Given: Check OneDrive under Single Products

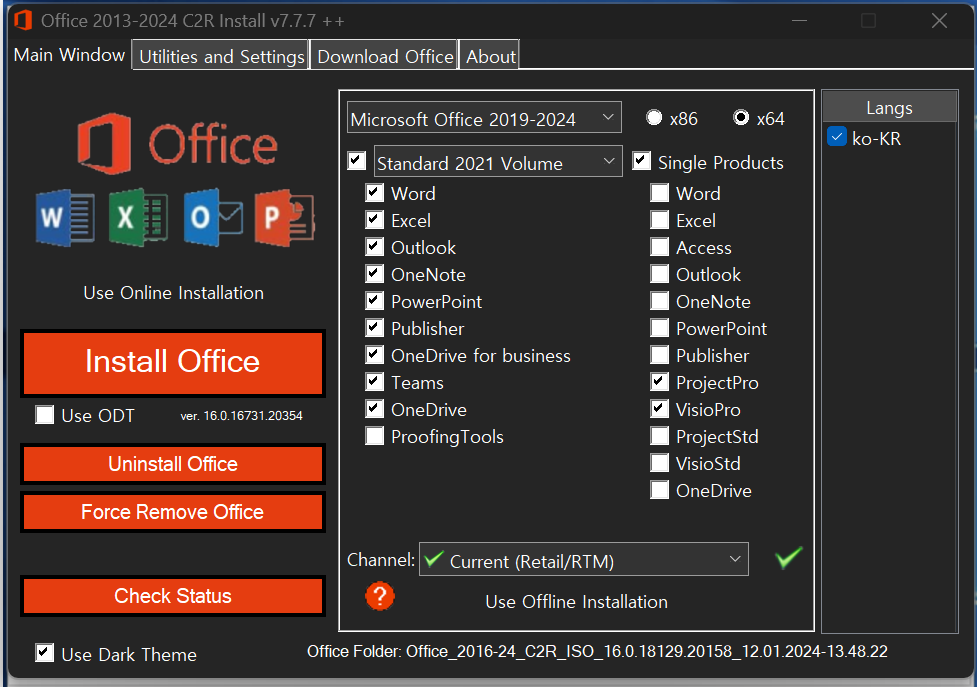Looking at the screenshot, I should click(x=660, y=490).
